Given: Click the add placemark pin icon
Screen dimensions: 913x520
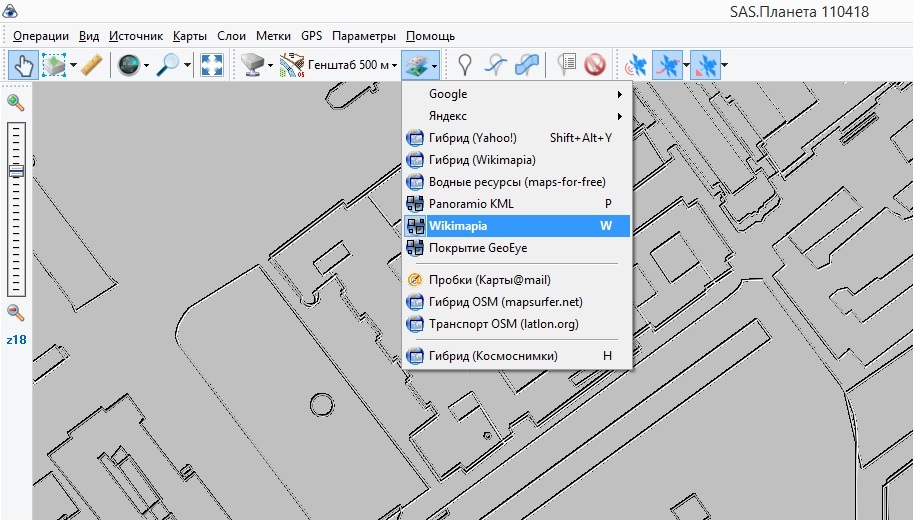Looking at the screenshot, I should tap(464, 65).
